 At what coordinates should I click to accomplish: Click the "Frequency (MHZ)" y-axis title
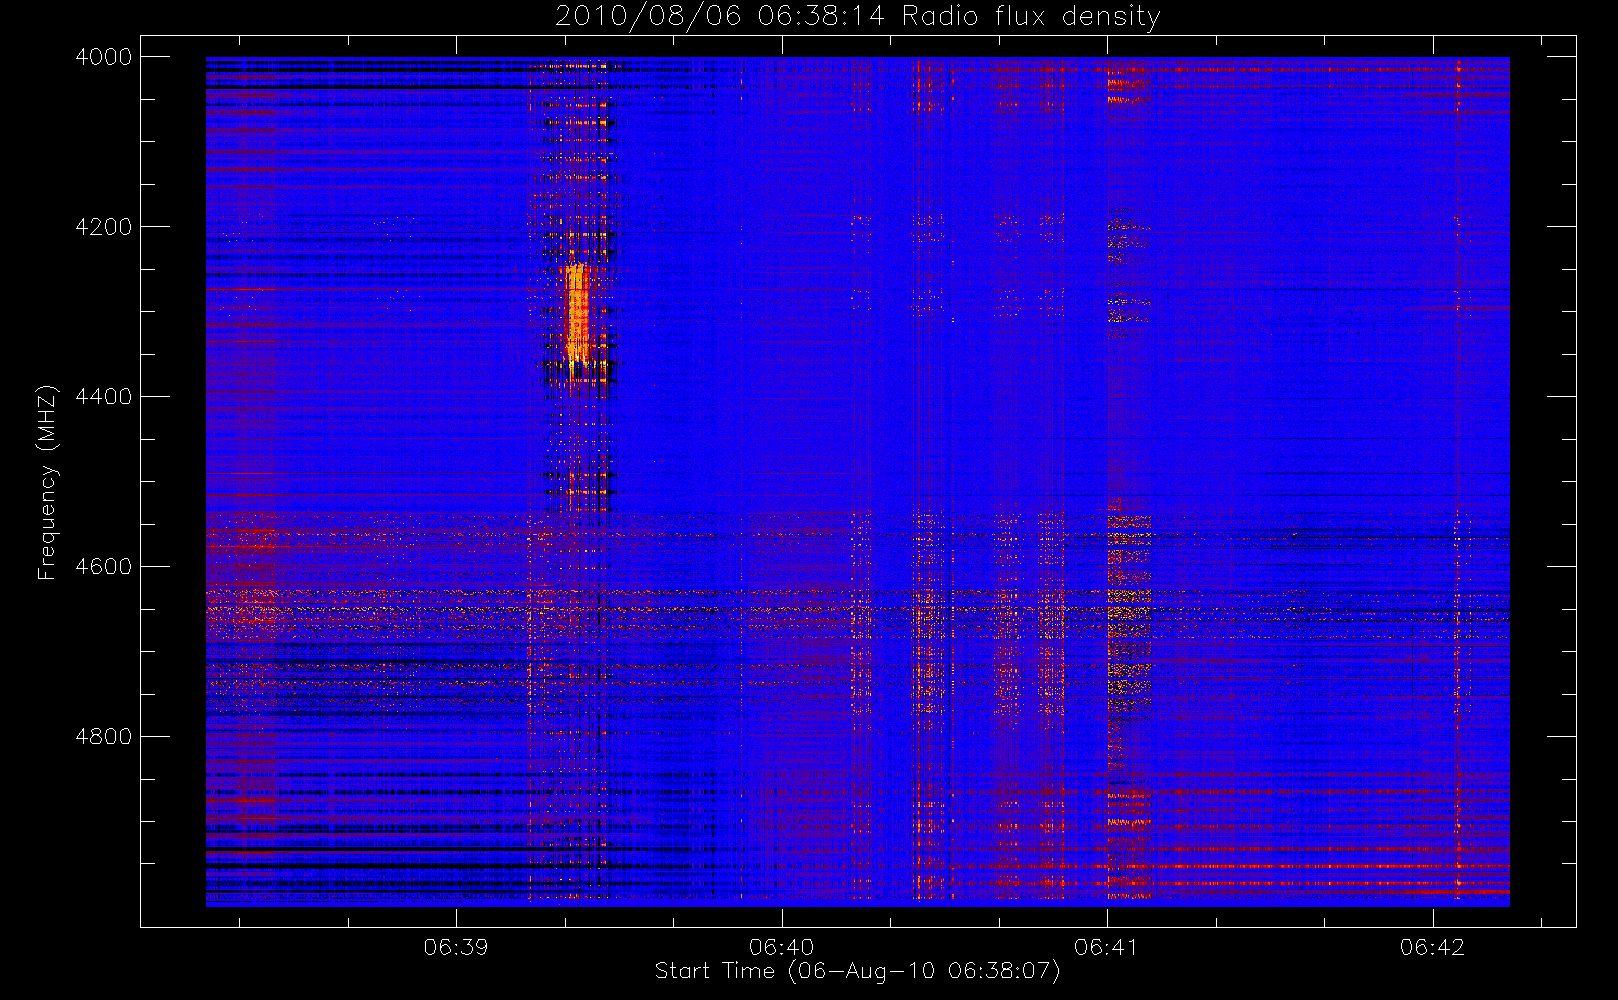(x=47, y=482)
